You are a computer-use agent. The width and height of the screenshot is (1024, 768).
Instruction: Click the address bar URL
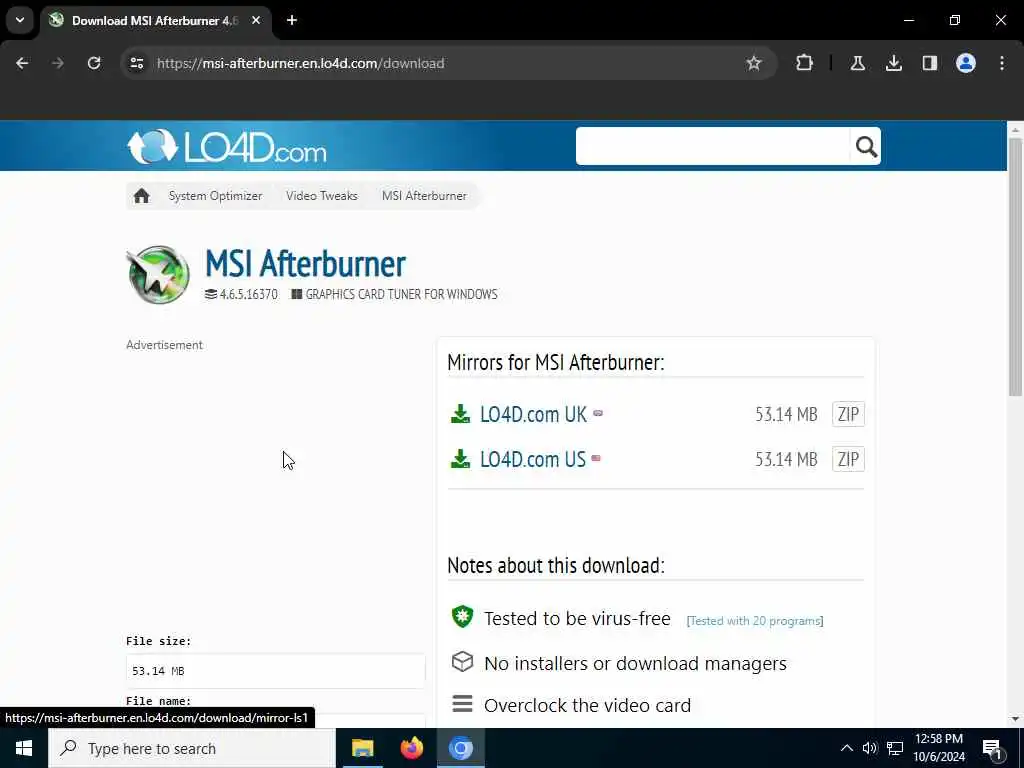(x=300, y=63)
